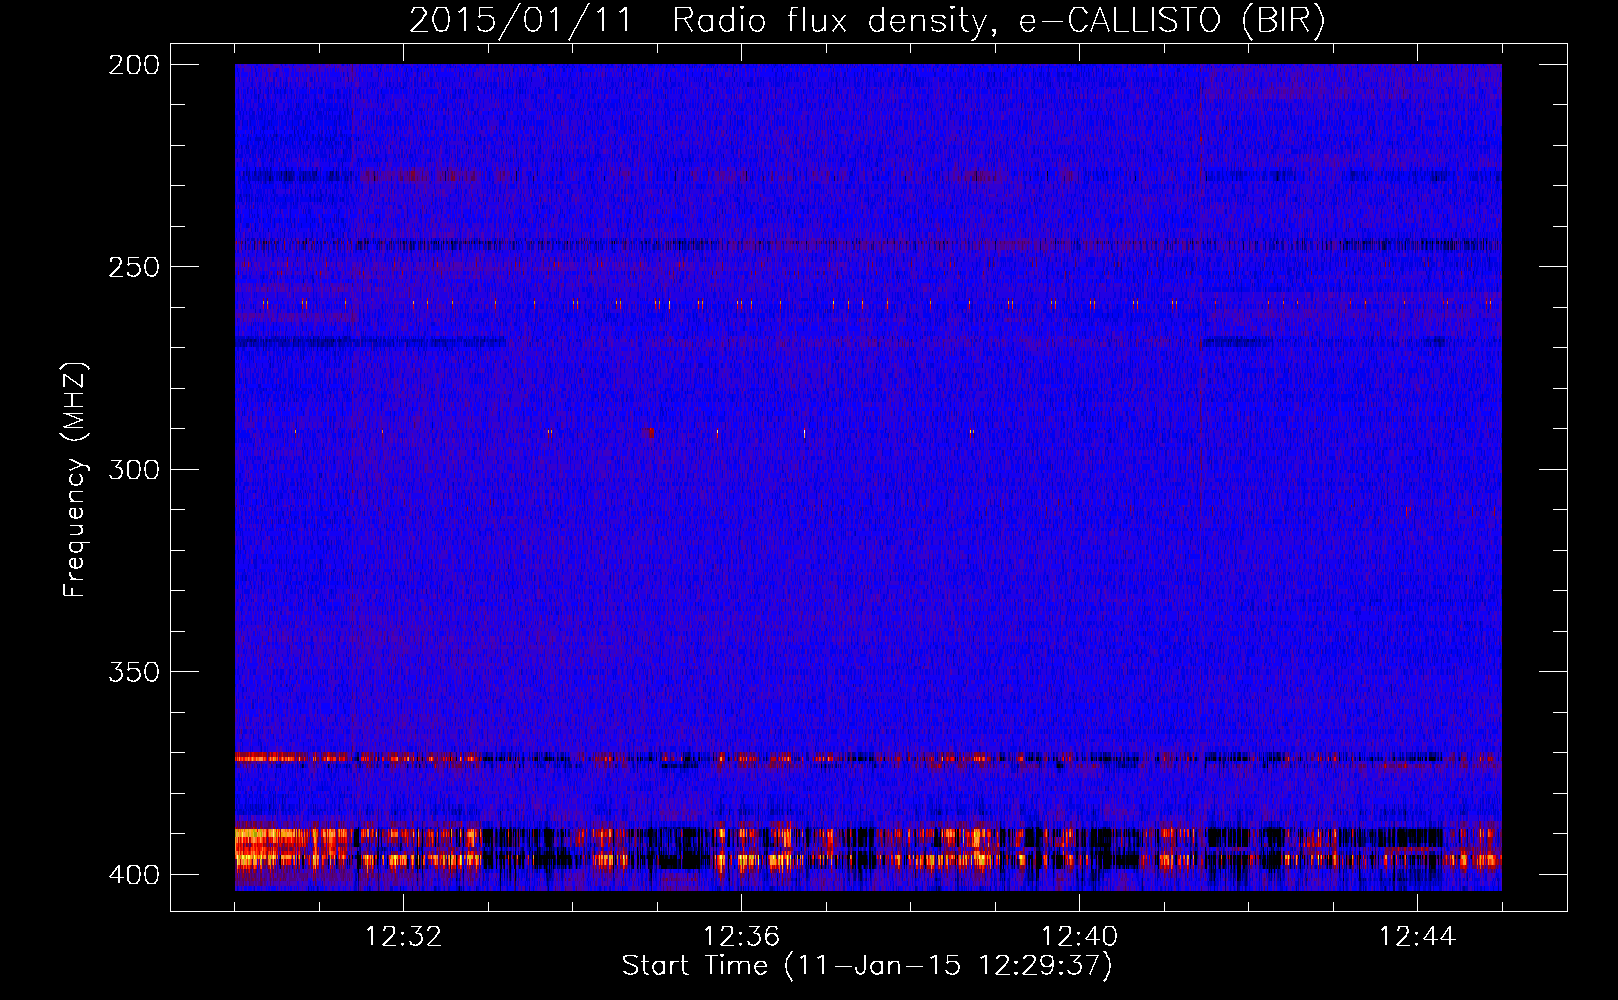The width and height of the screenshot is (1618, 1000).
Task: Click the "Start Time (11-Jan-15 12:29:37)" axis label
Action: coord(867,966)
